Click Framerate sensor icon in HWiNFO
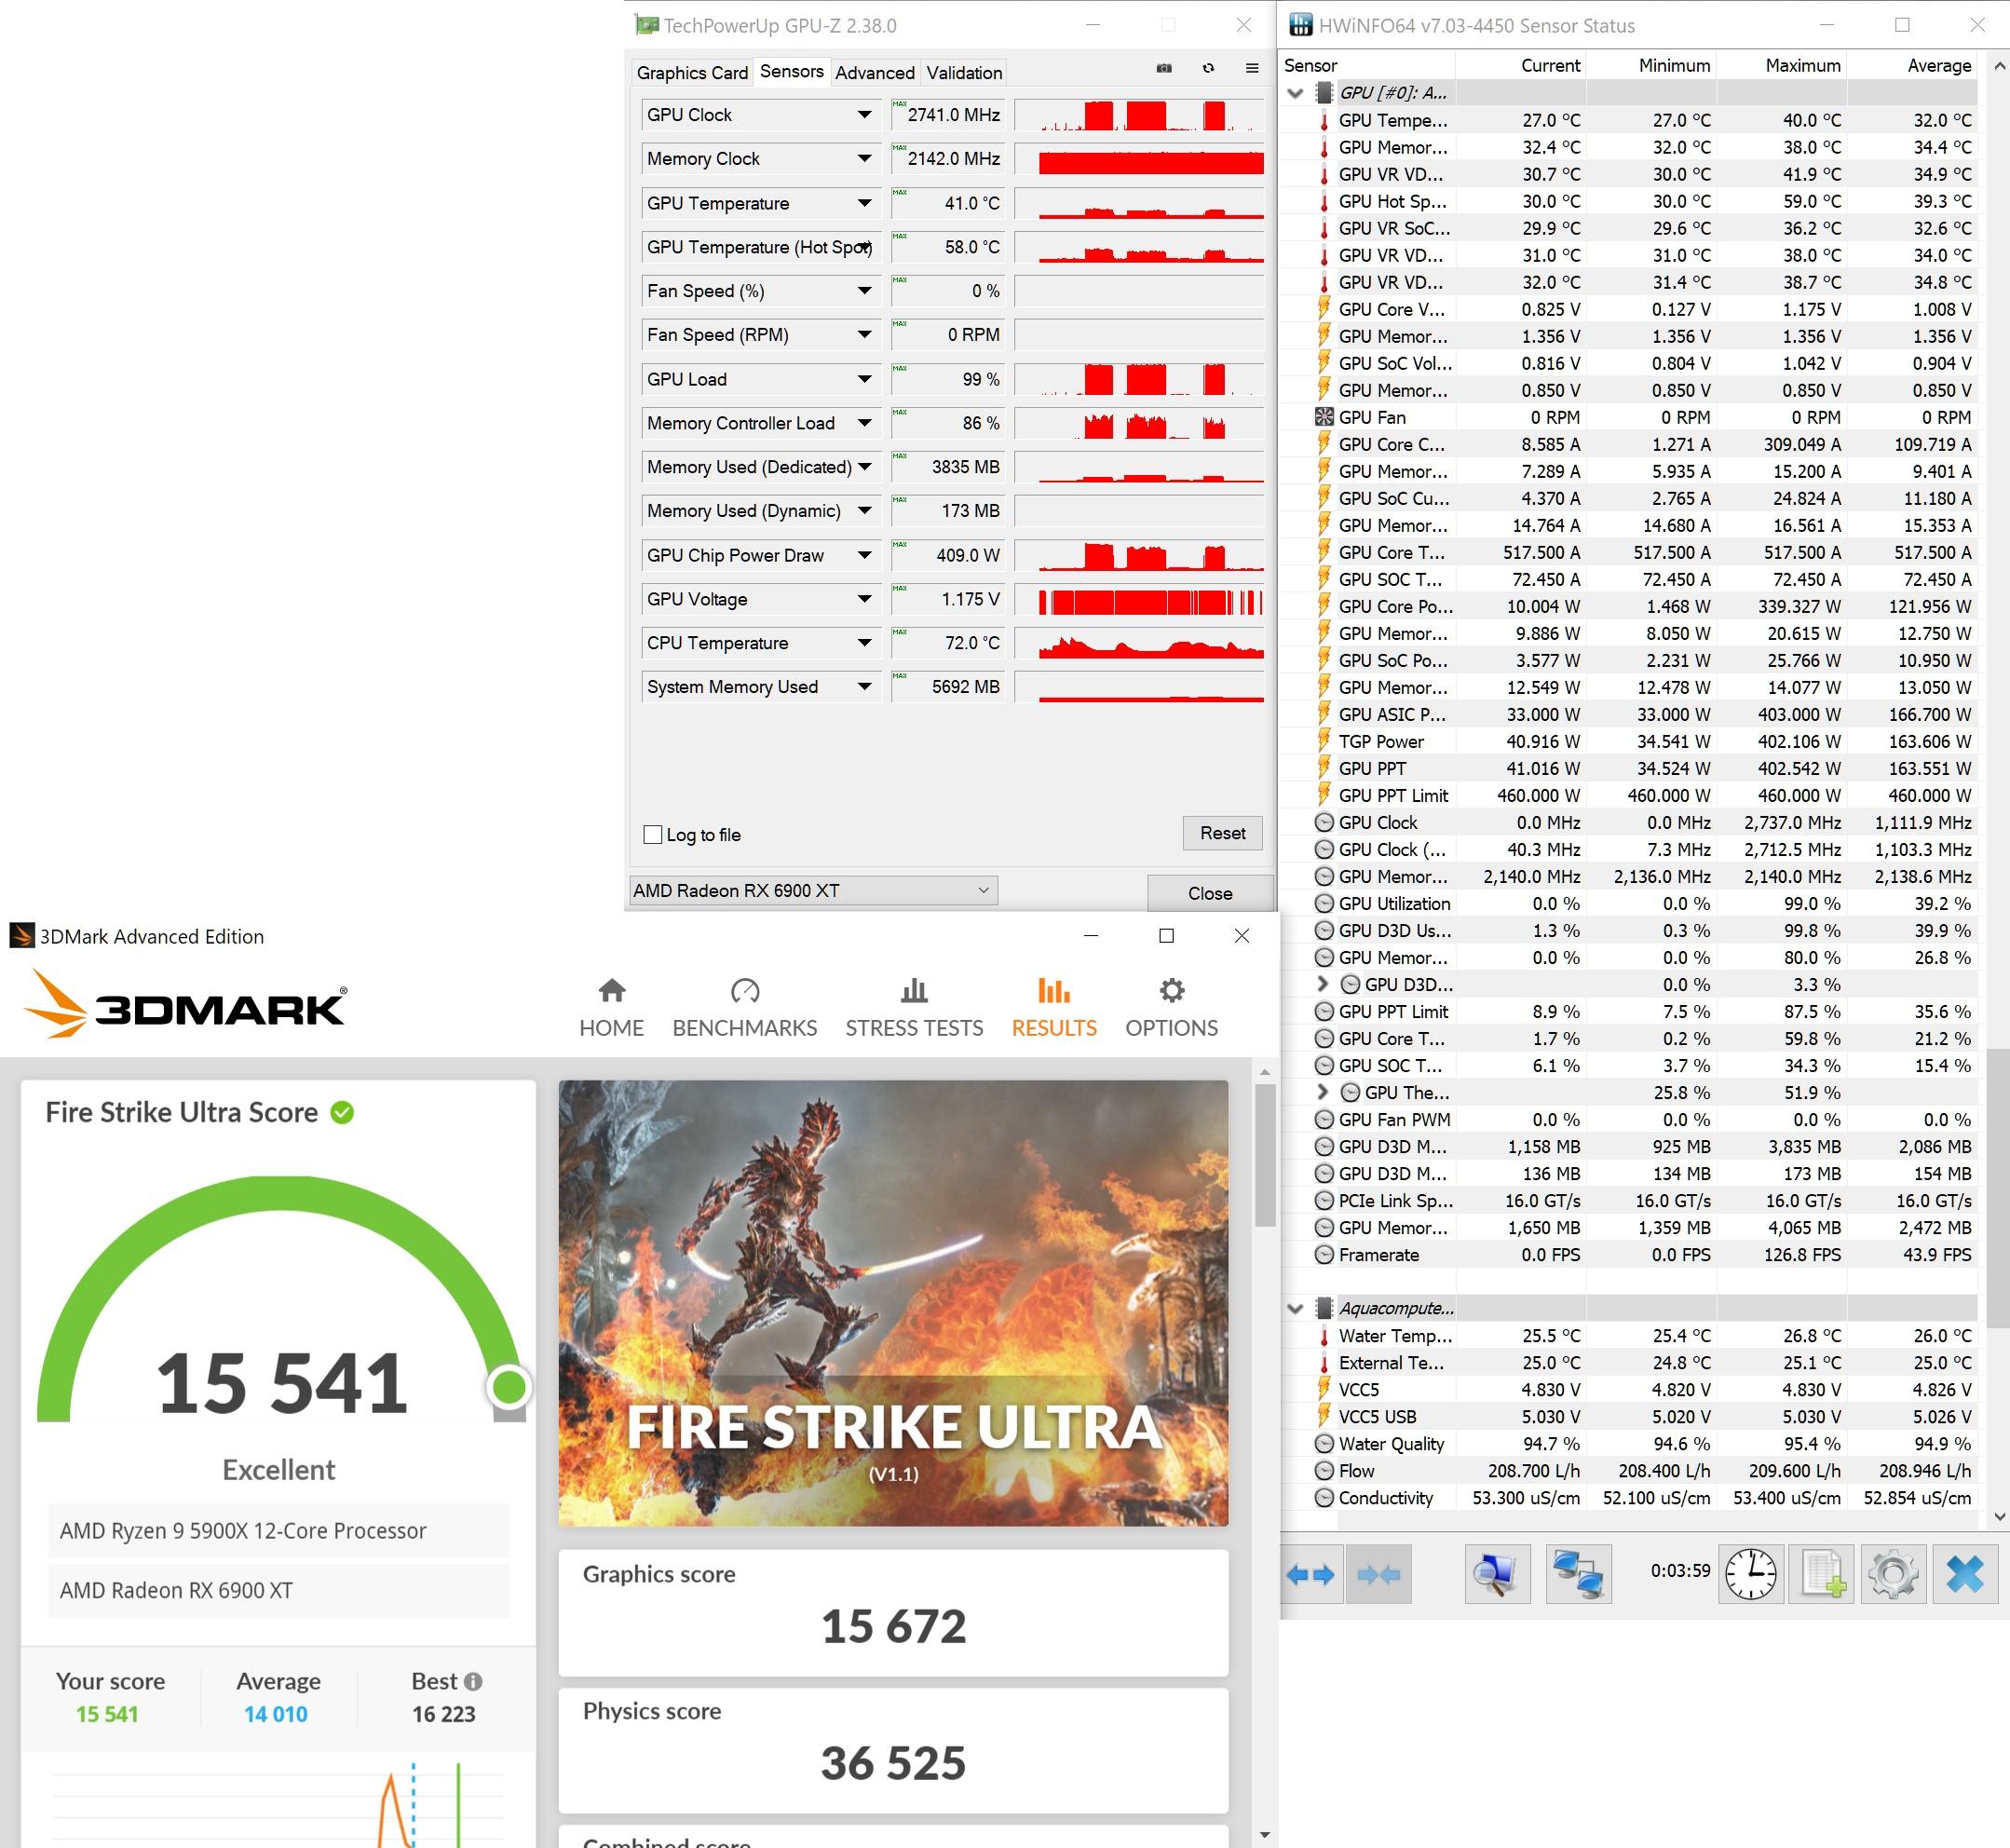Viewport: 2010px width, 1848px height. tap(1324, 1254)
